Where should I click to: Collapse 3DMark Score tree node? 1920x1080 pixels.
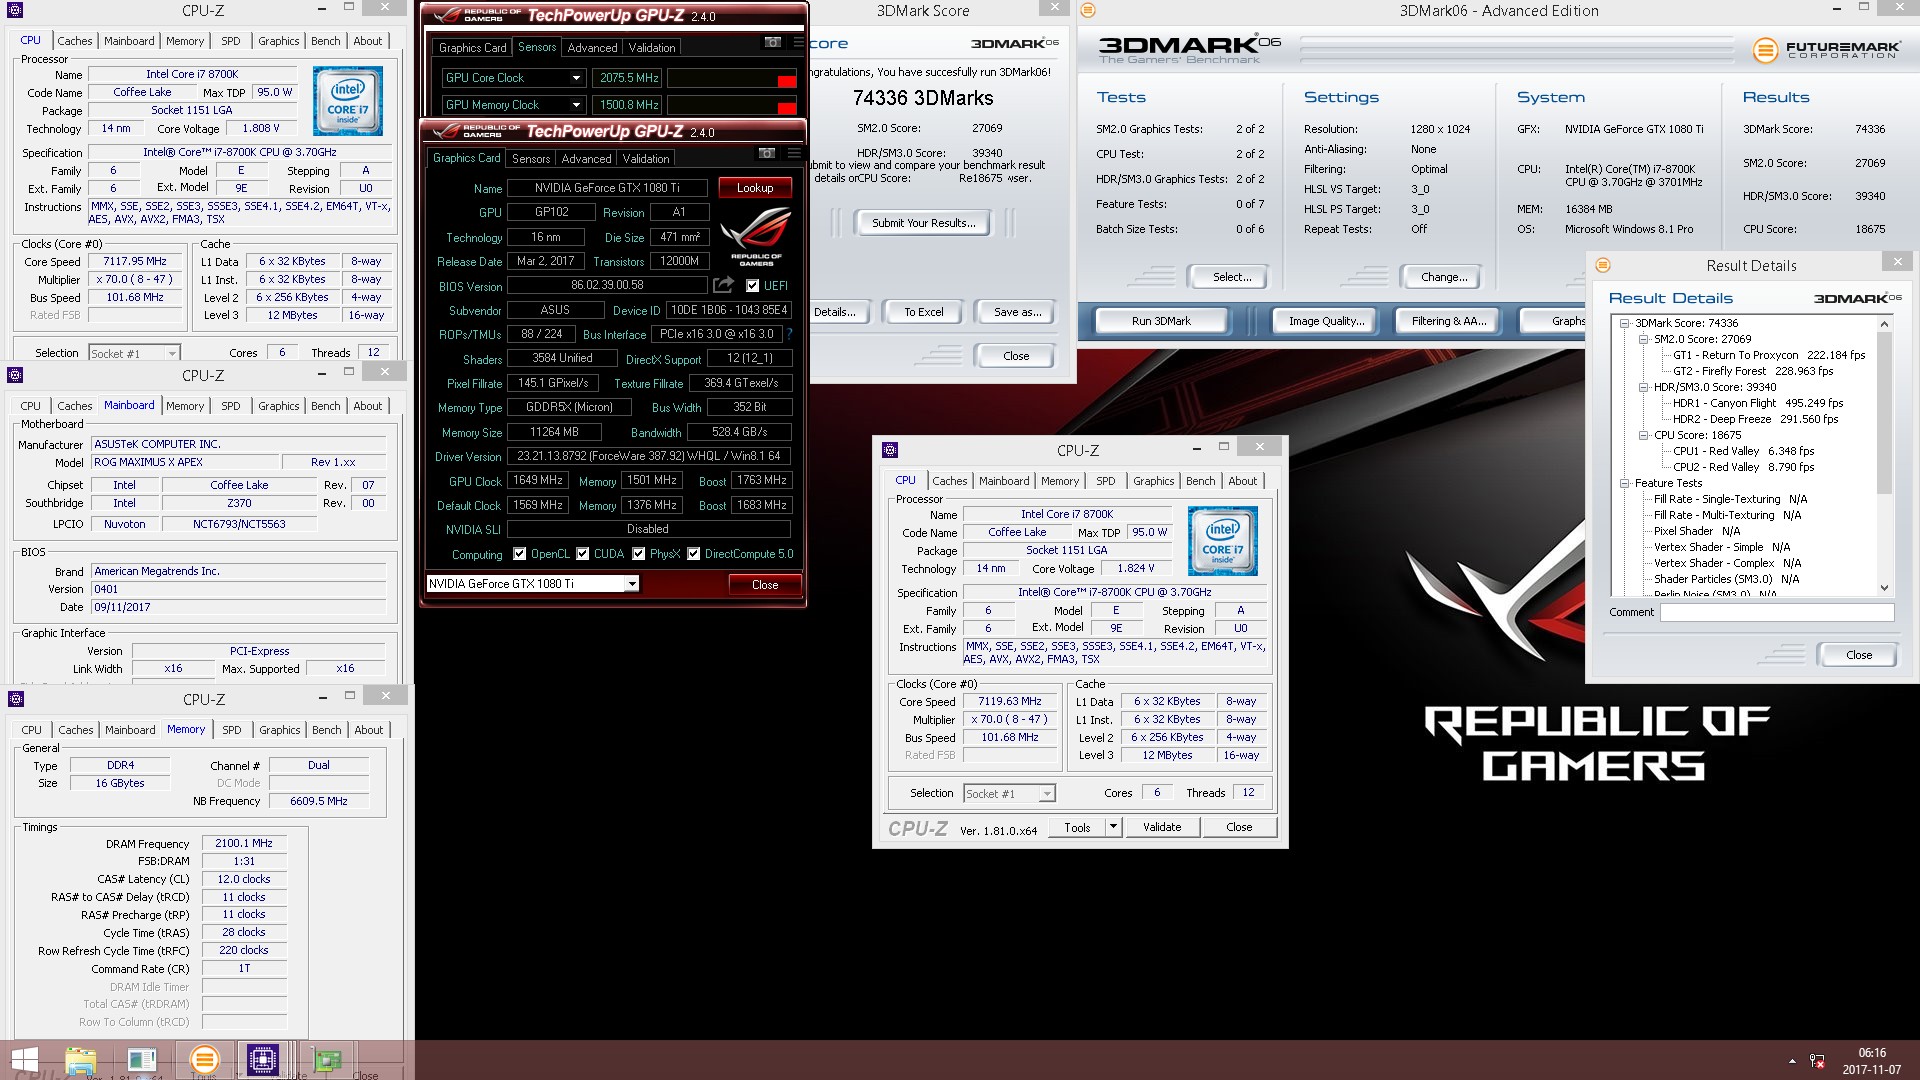1625,323
